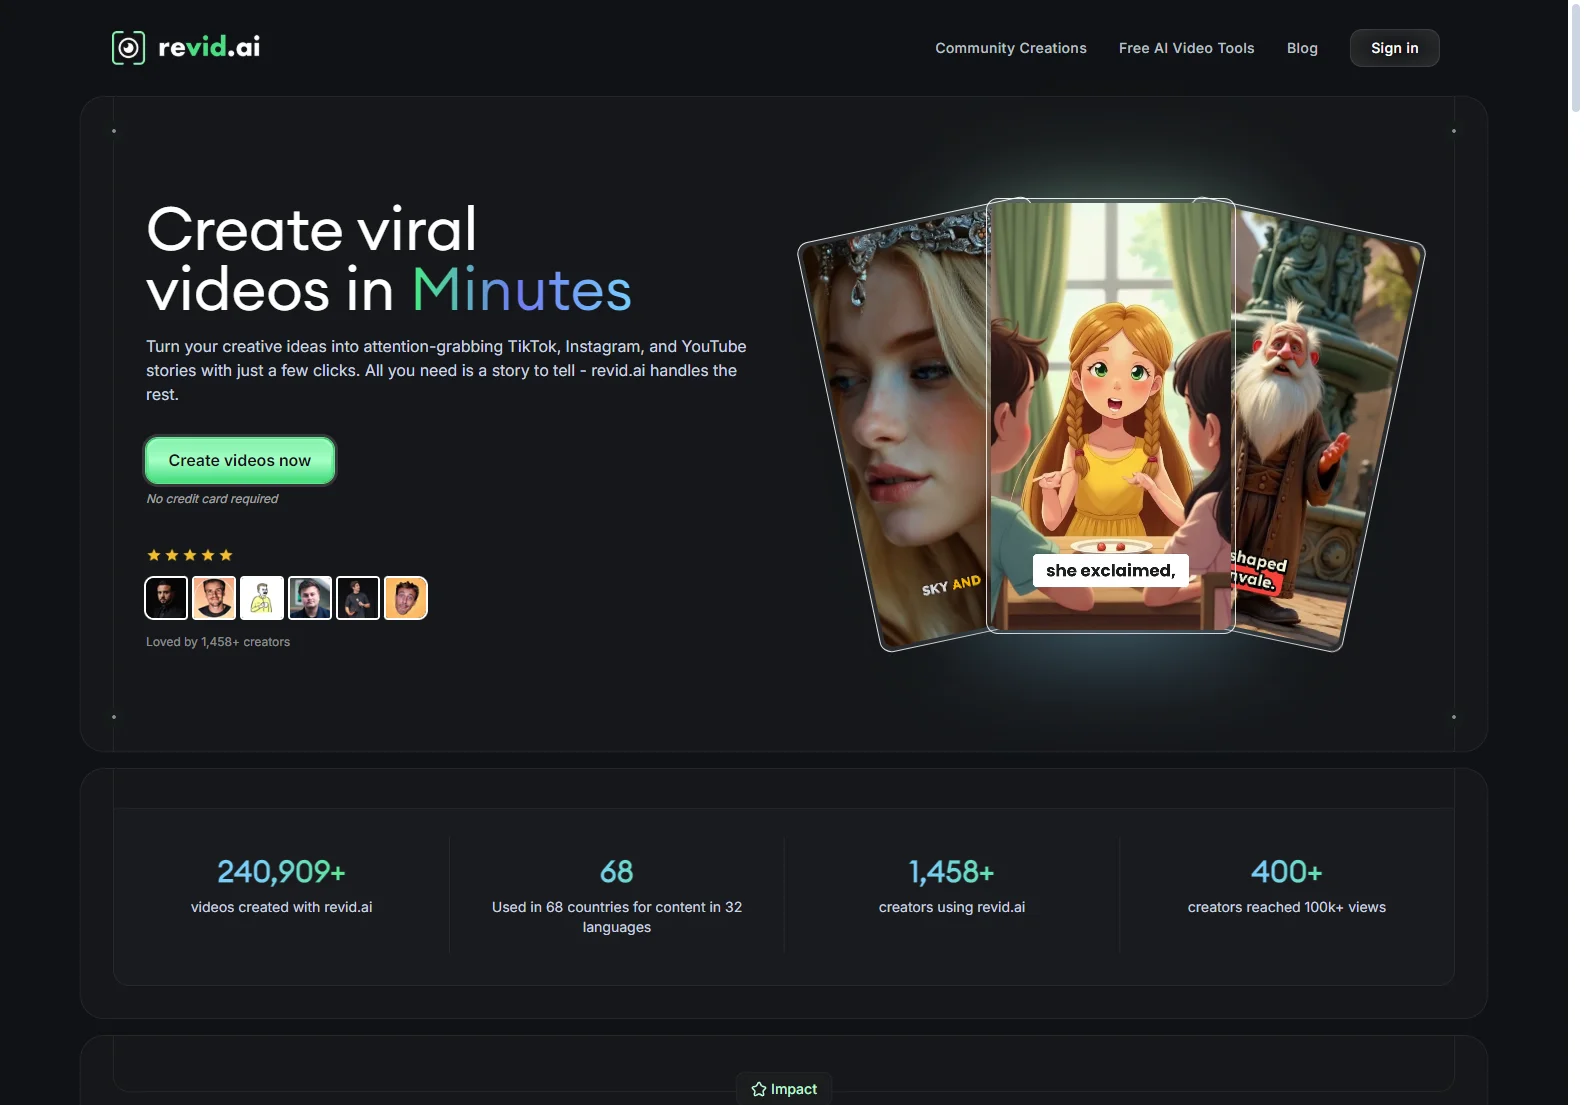Click the fifth creator avatar of man in black
The height and width of the screenshot is (1105, 1584).
(358, 598)
